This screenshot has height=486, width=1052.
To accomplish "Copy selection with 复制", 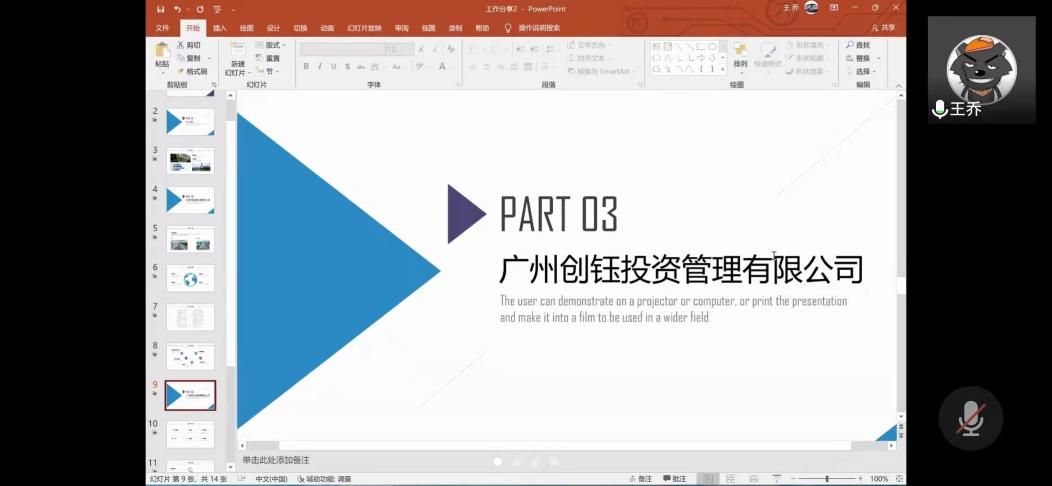I will coord(189,58).
